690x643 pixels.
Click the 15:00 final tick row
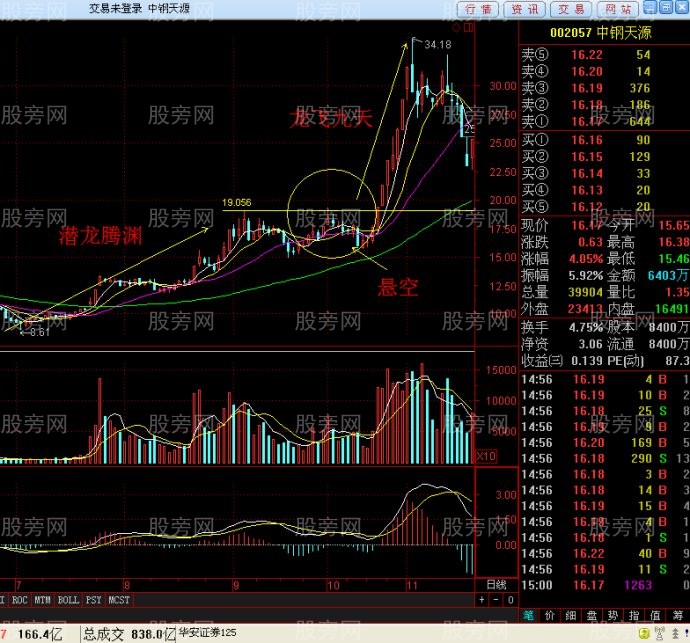[605, 585]
